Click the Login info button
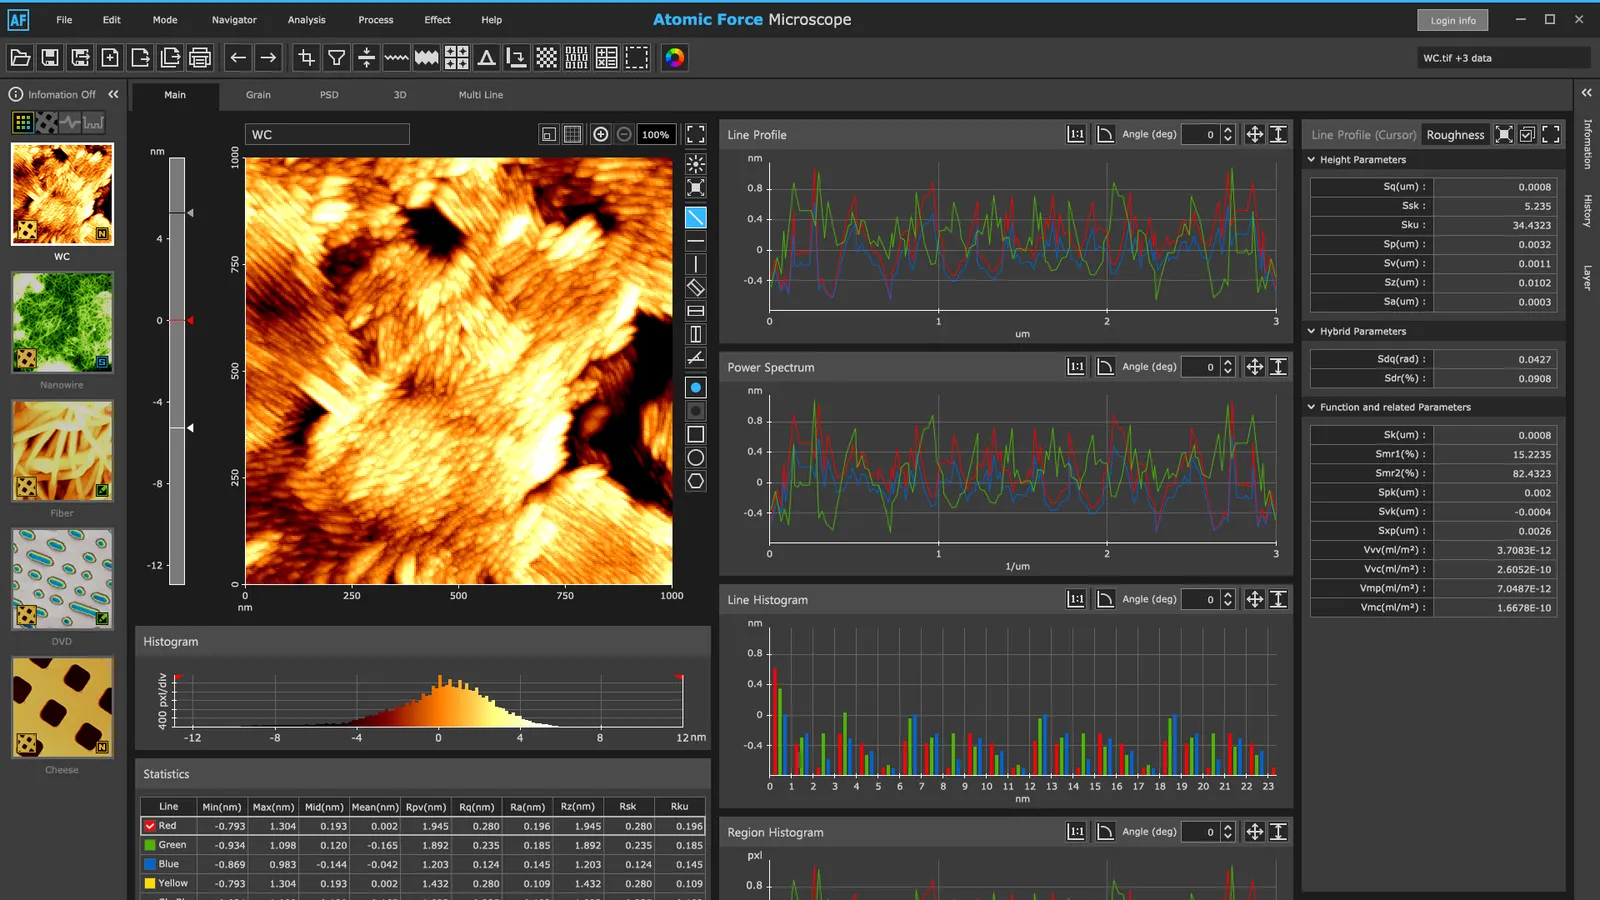 click(x=1453, y=20)
